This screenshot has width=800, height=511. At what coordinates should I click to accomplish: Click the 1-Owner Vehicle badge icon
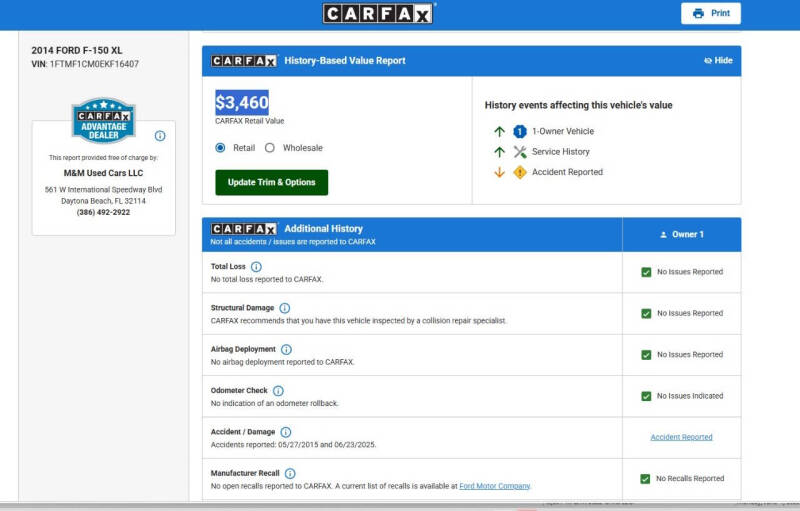519,132
